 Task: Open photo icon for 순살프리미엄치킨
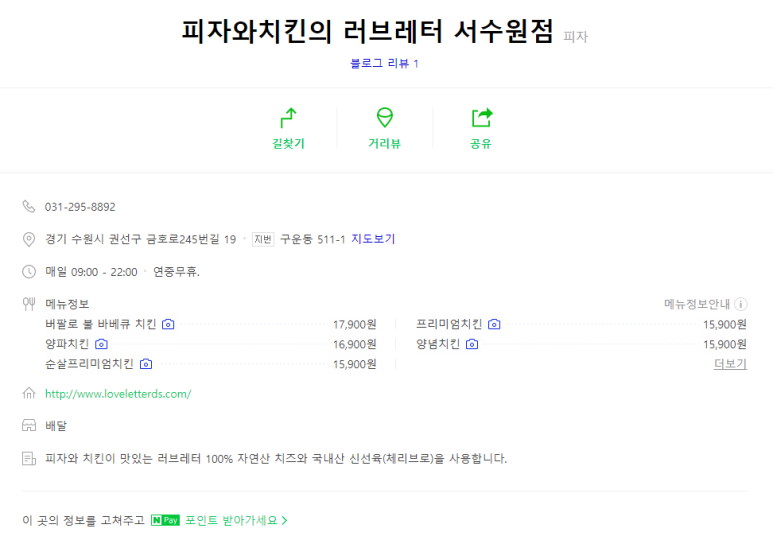click(146, 364)
